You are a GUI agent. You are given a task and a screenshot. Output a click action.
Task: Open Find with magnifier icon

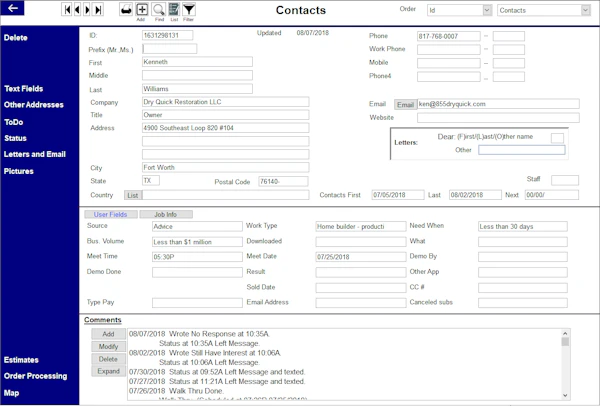tap(158, 10)
